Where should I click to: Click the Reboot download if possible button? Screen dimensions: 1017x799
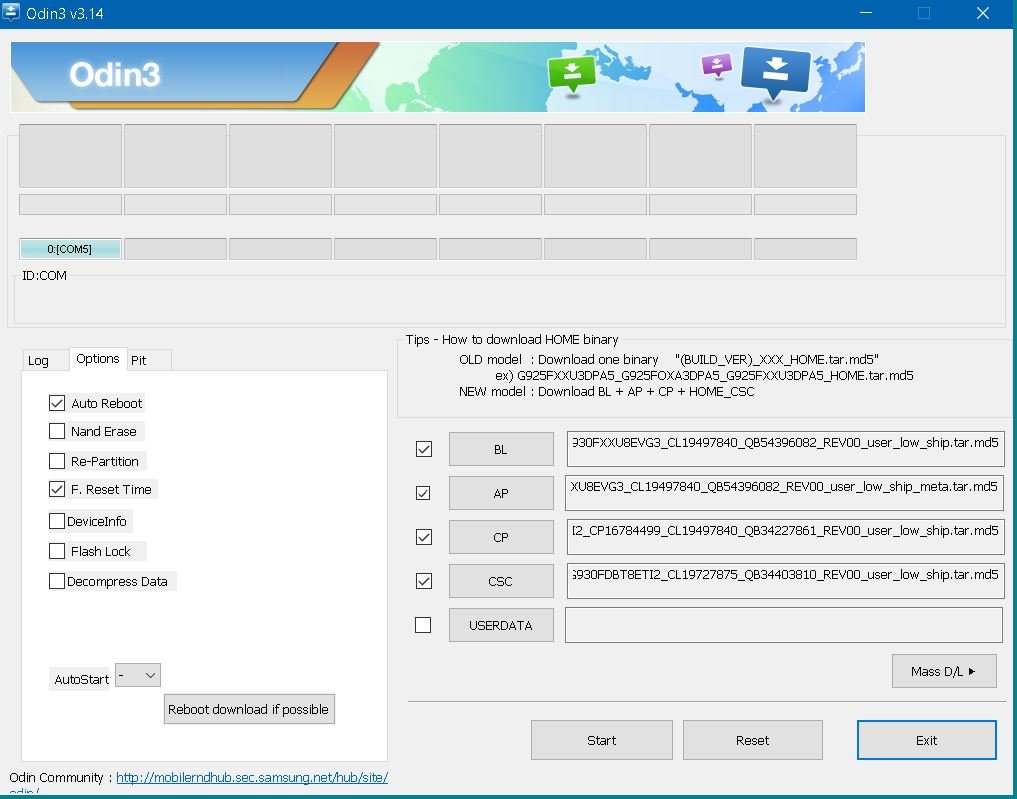point(249,709)
